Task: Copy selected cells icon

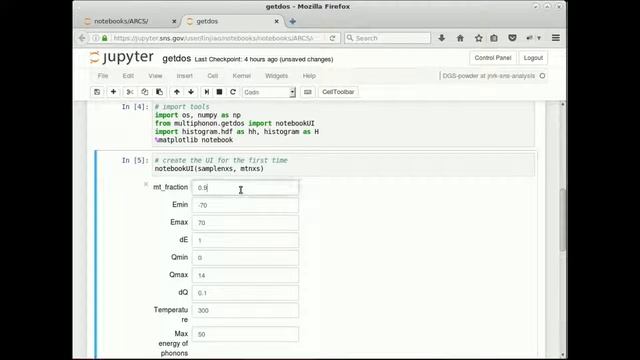Action: click(x=144, y=92)
